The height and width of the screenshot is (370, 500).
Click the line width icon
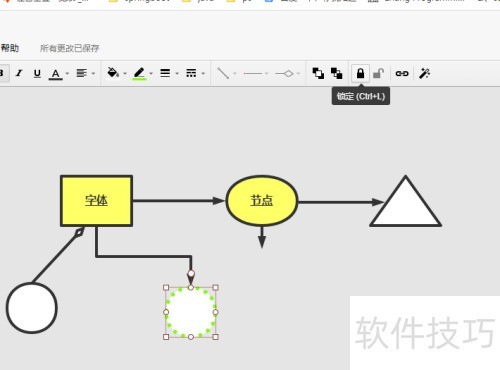pyautogui.click(x=165, y=73)
